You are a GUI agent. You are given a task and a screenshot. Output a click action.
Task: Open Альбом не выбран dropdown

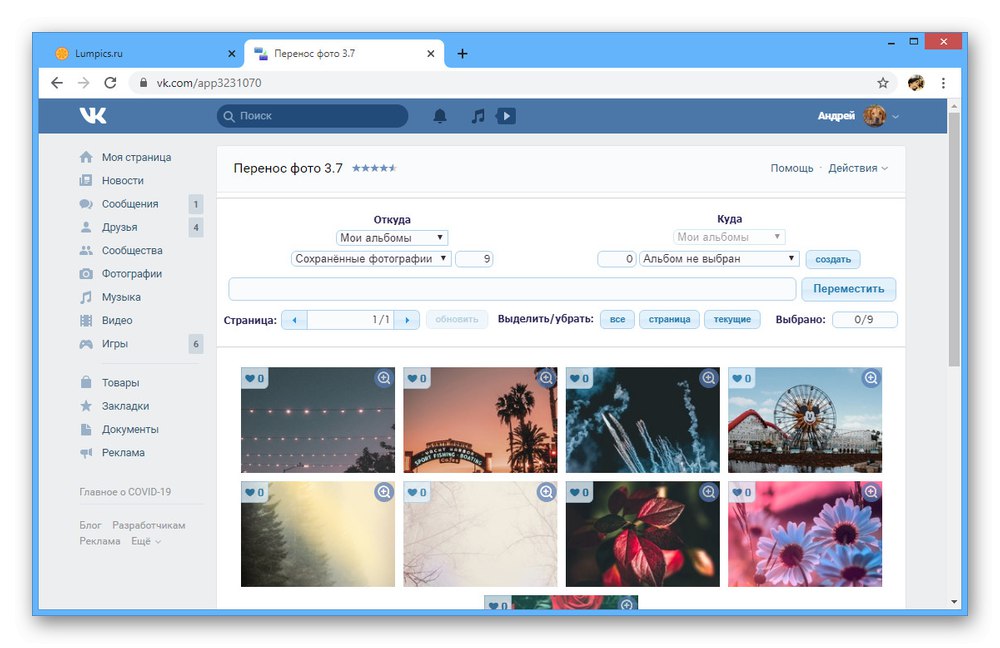pos(719,258)
